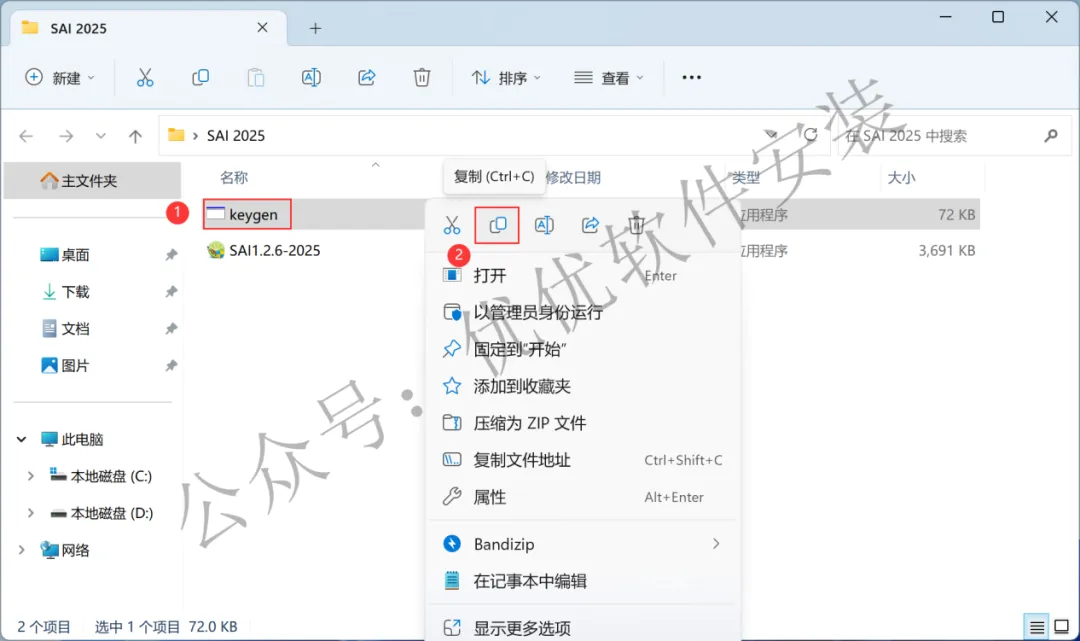Switch to details view in status bar

(1037, 627)
